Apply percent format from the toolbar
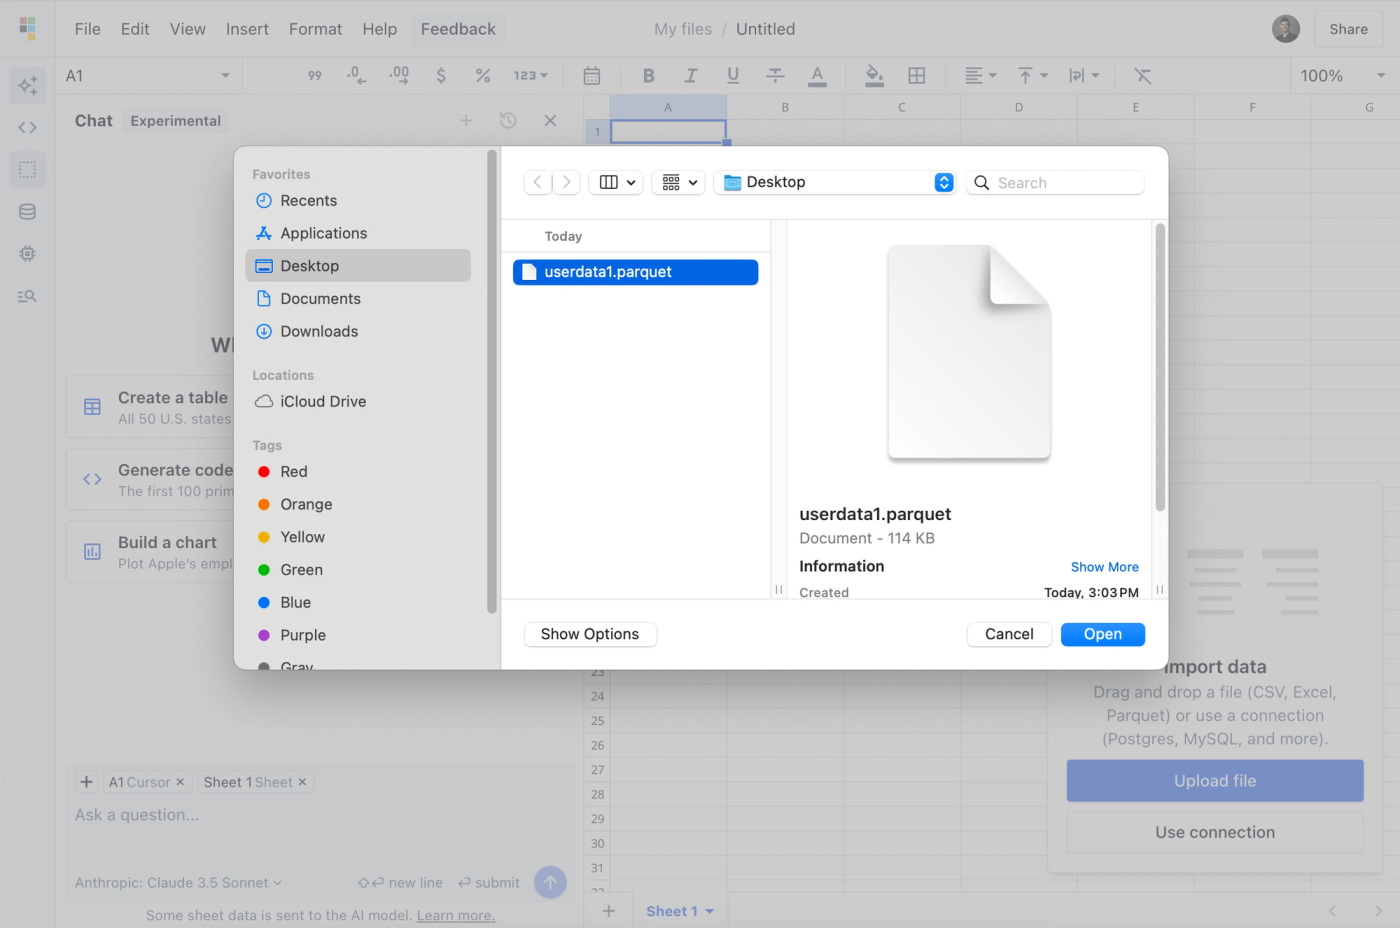1400x928 pixels. tap(483, 75)
